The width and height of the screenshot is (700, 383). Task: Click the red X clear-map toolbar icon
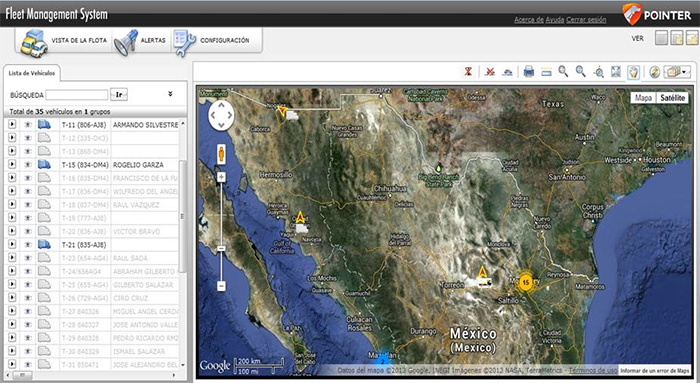[468, 71]
